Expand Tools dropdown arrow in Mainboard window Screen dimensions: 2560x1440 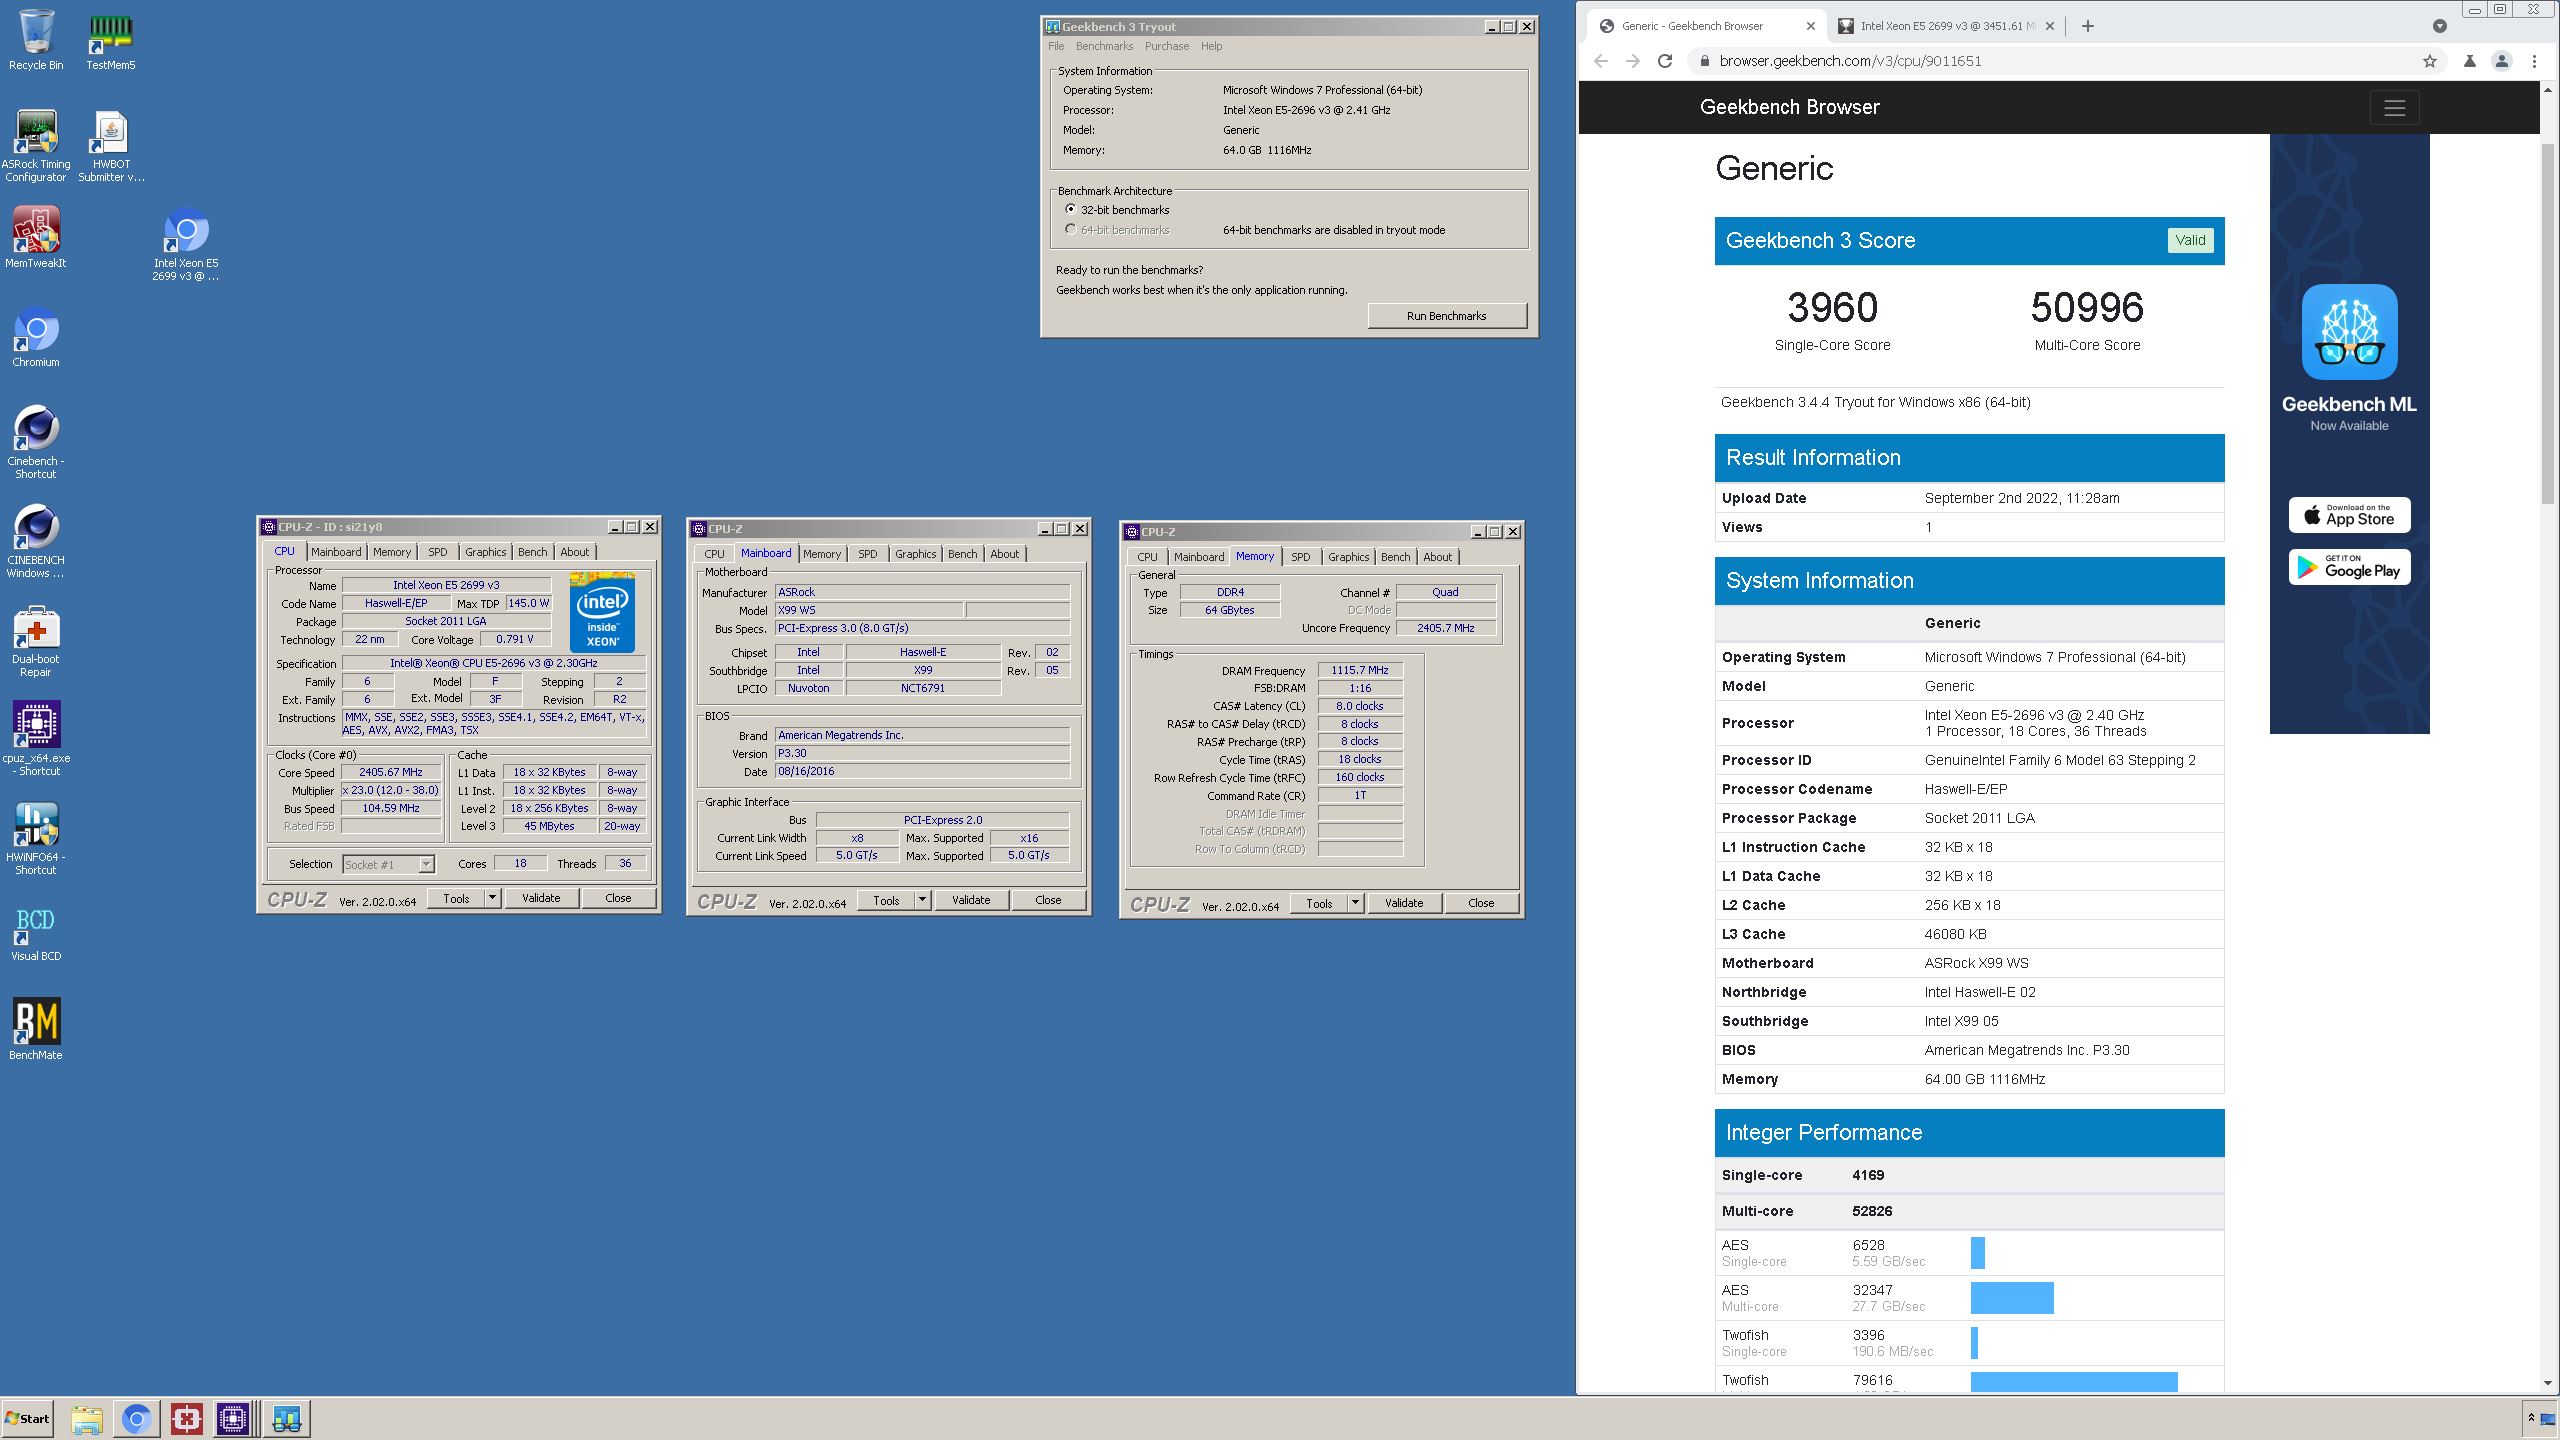tap(922, 900)
